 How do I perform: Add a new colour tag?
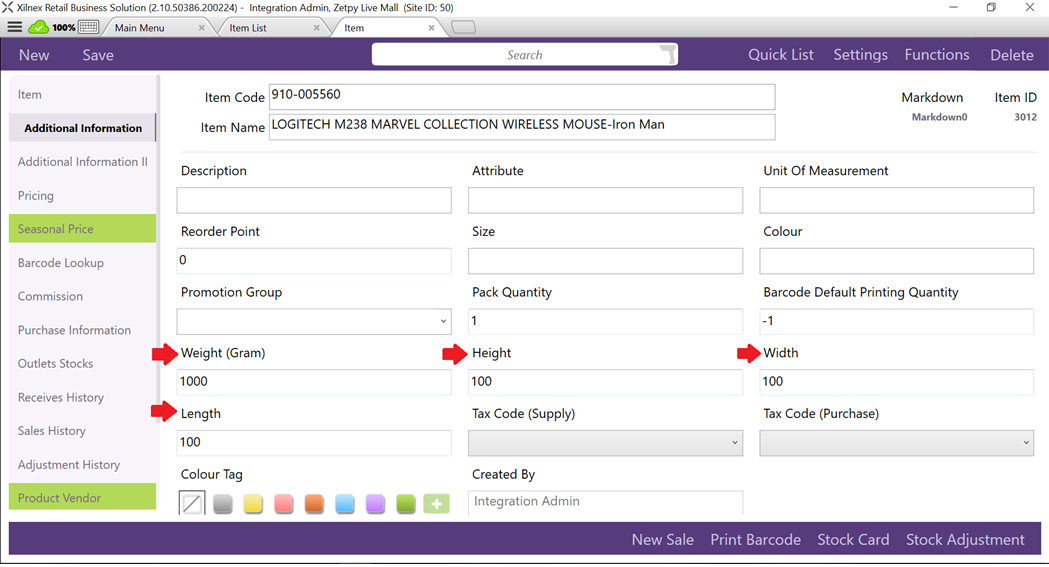point(436,503)
